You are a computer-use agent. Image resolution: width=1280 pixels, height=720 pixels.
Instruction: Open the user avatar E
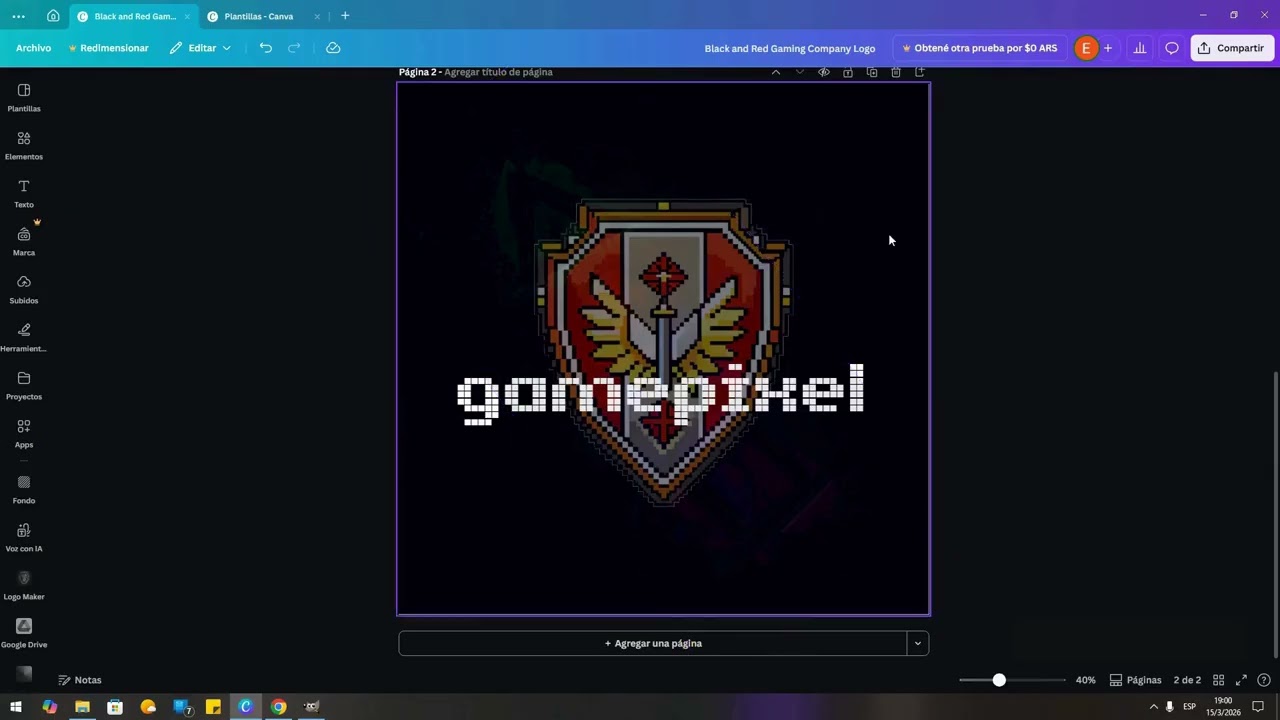tap(1086, 48)
